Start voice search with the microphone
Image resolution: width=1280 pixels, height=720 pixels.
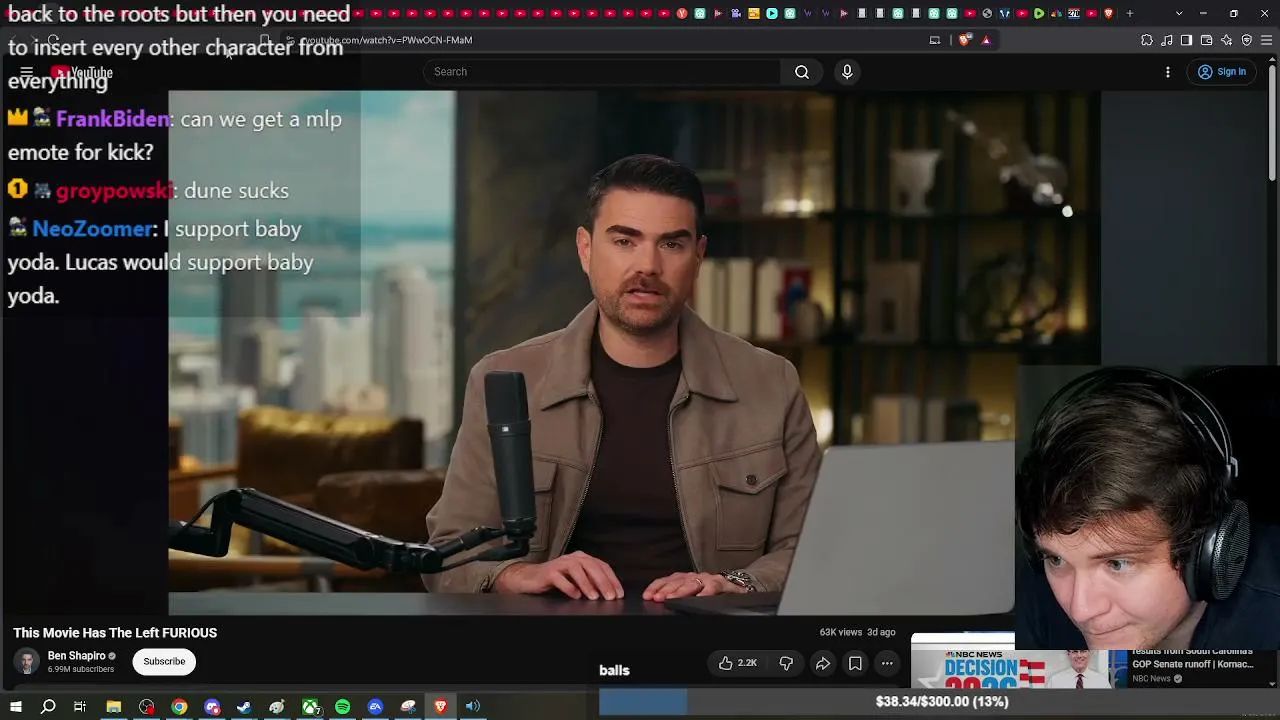click(847, 72)
